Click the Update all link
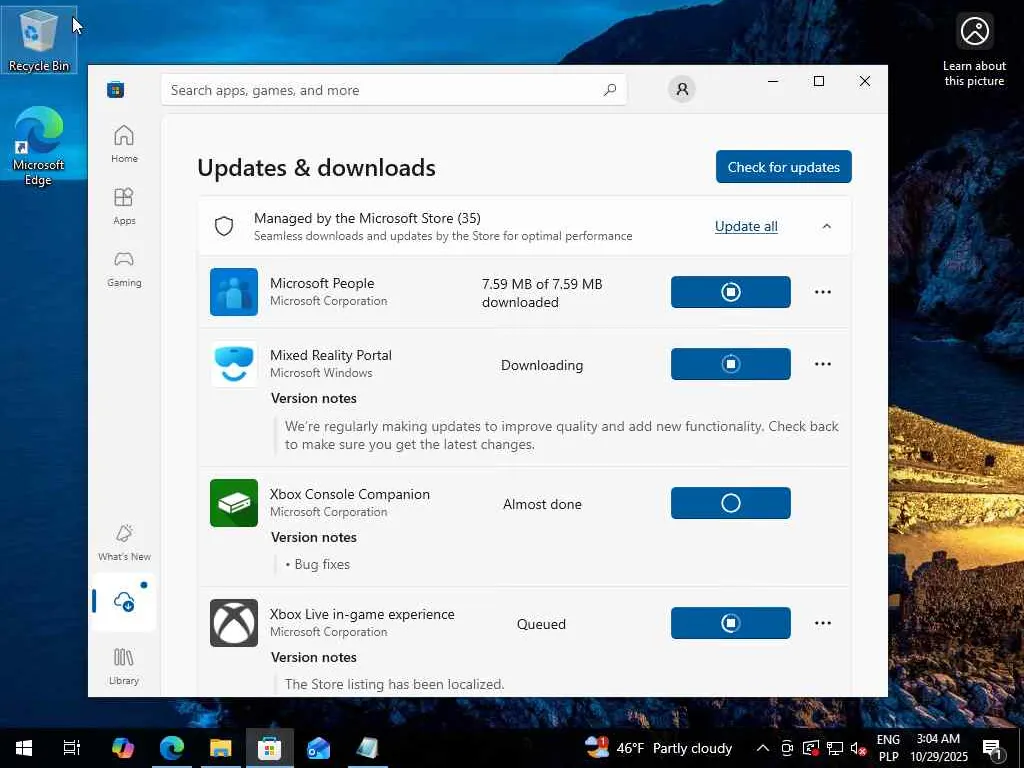 [746, 226]
